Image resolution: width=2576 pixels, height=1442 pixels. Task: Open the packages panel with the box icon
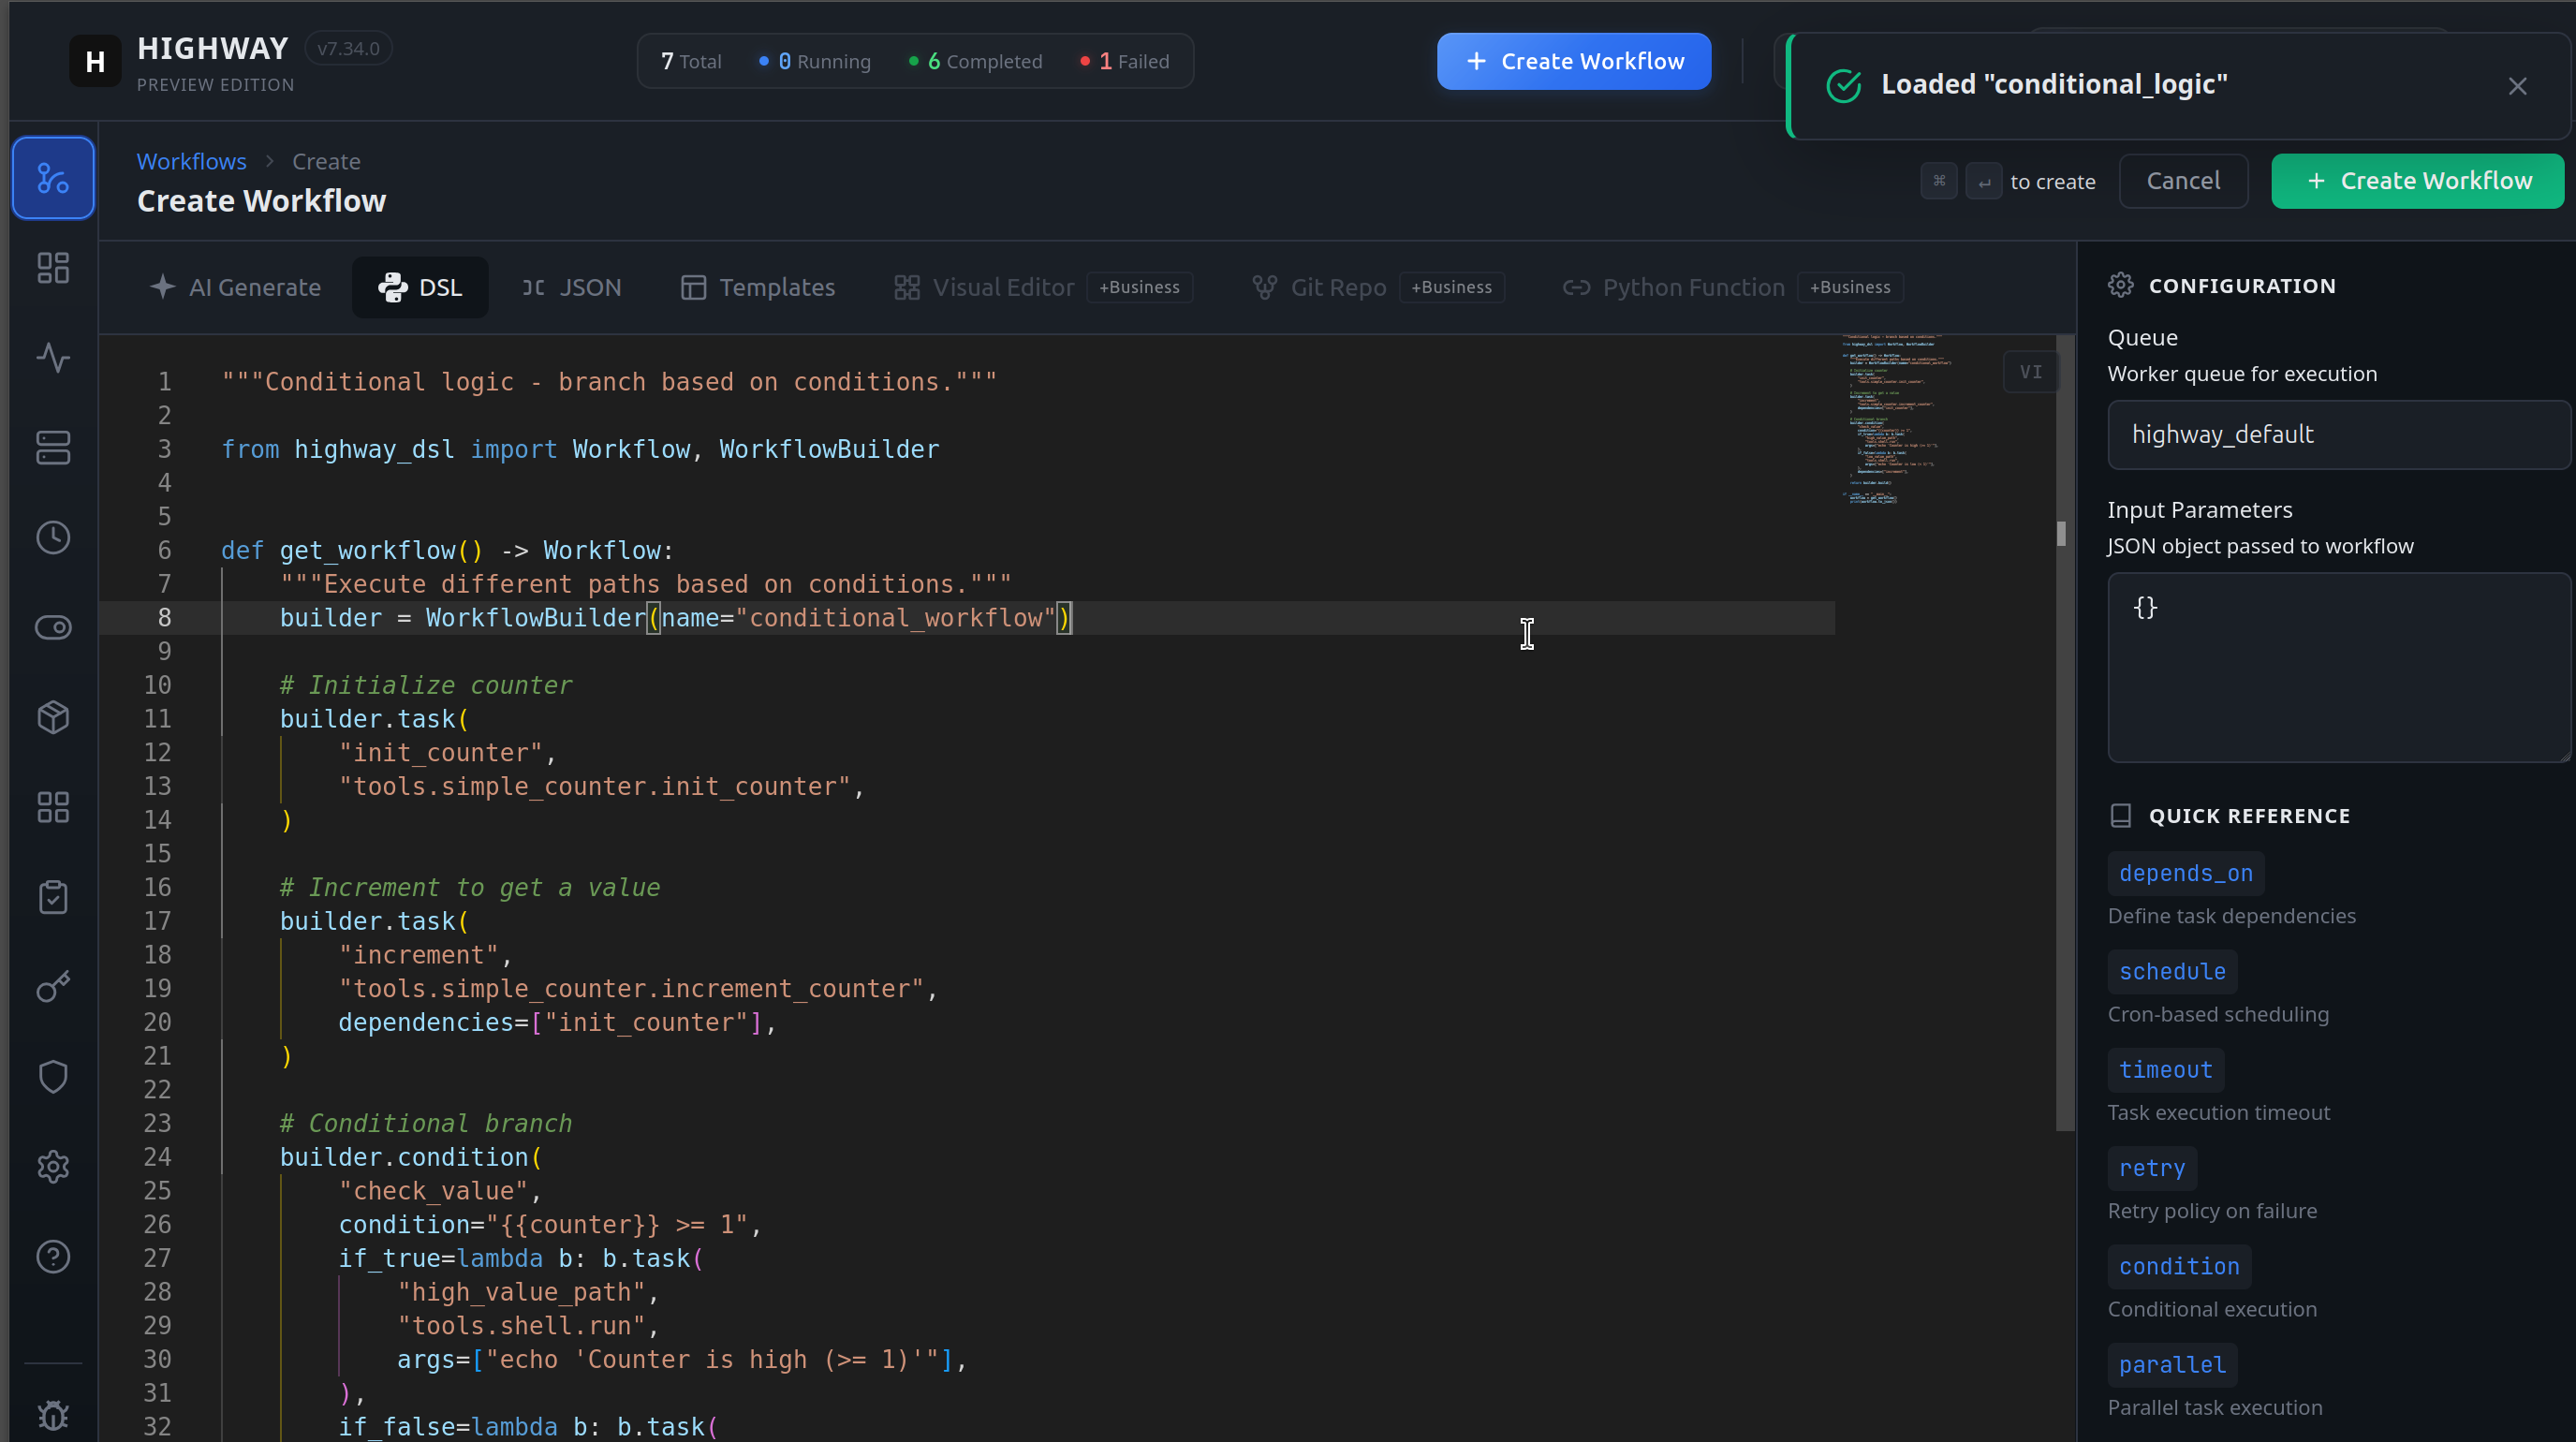click(52, 717)
